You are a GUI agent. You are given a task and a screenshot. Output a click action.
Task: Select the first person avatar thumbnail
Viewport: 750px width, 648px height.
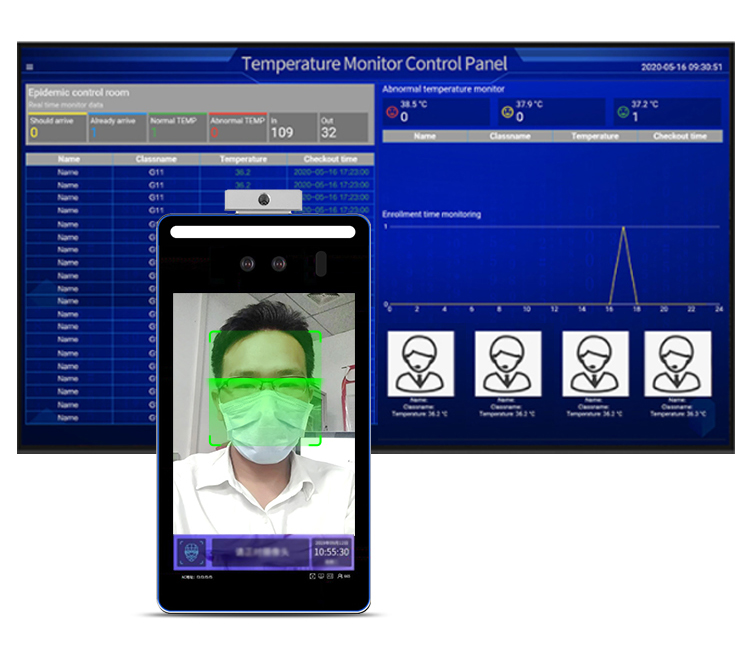(x=420, y=364)
